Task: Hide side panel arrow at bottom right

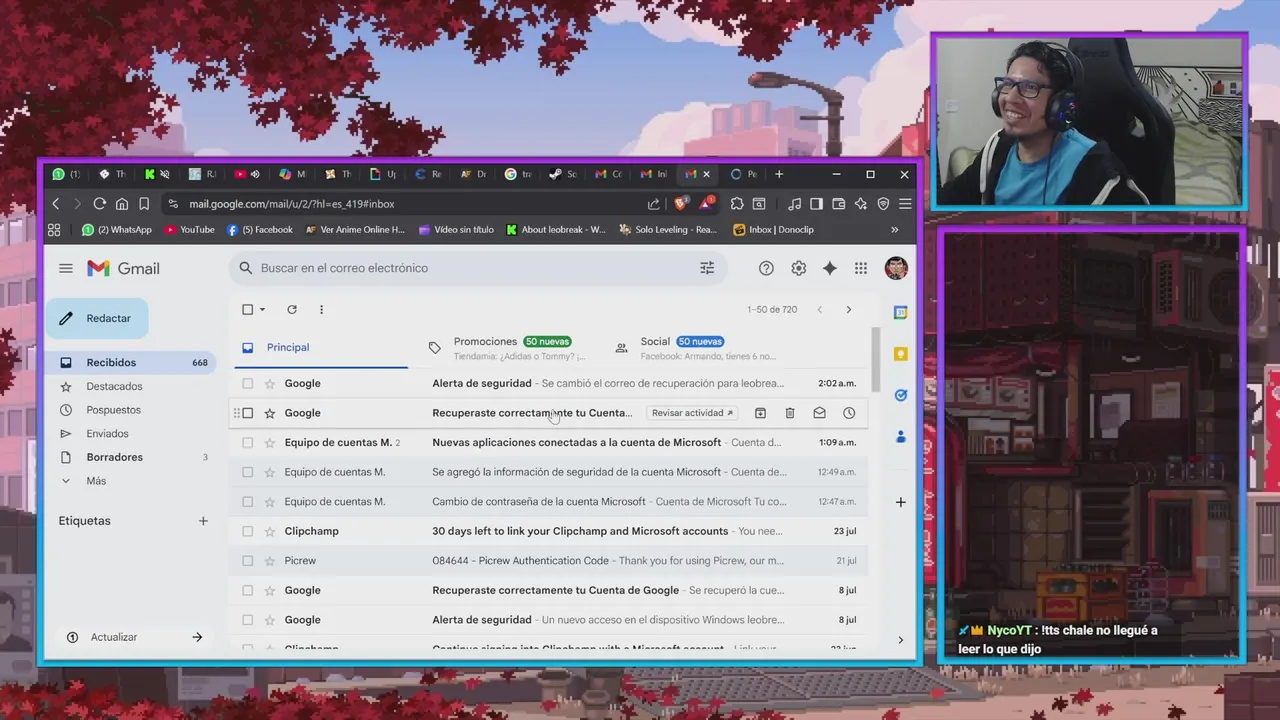Action: click(x=900, y=640)
